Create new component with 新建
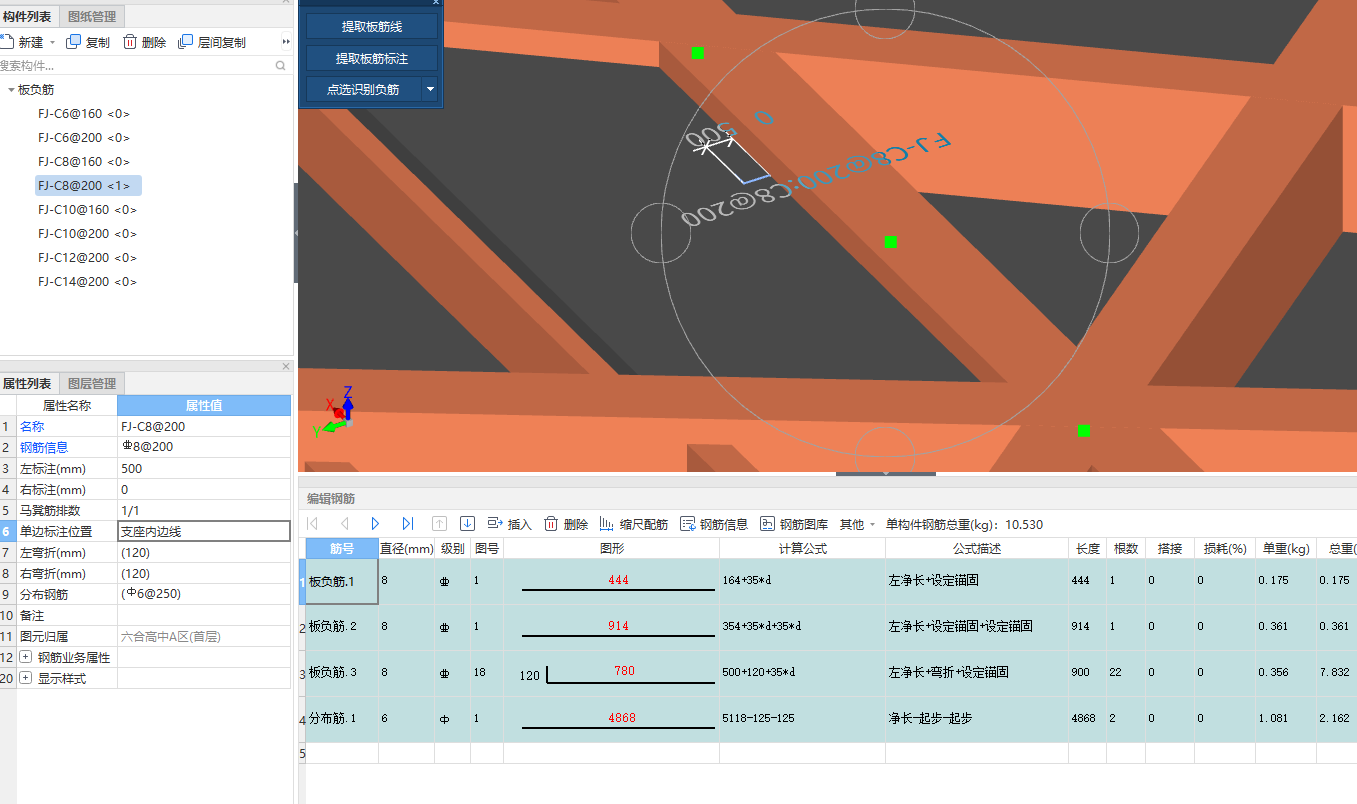 (x=22, y=42)
